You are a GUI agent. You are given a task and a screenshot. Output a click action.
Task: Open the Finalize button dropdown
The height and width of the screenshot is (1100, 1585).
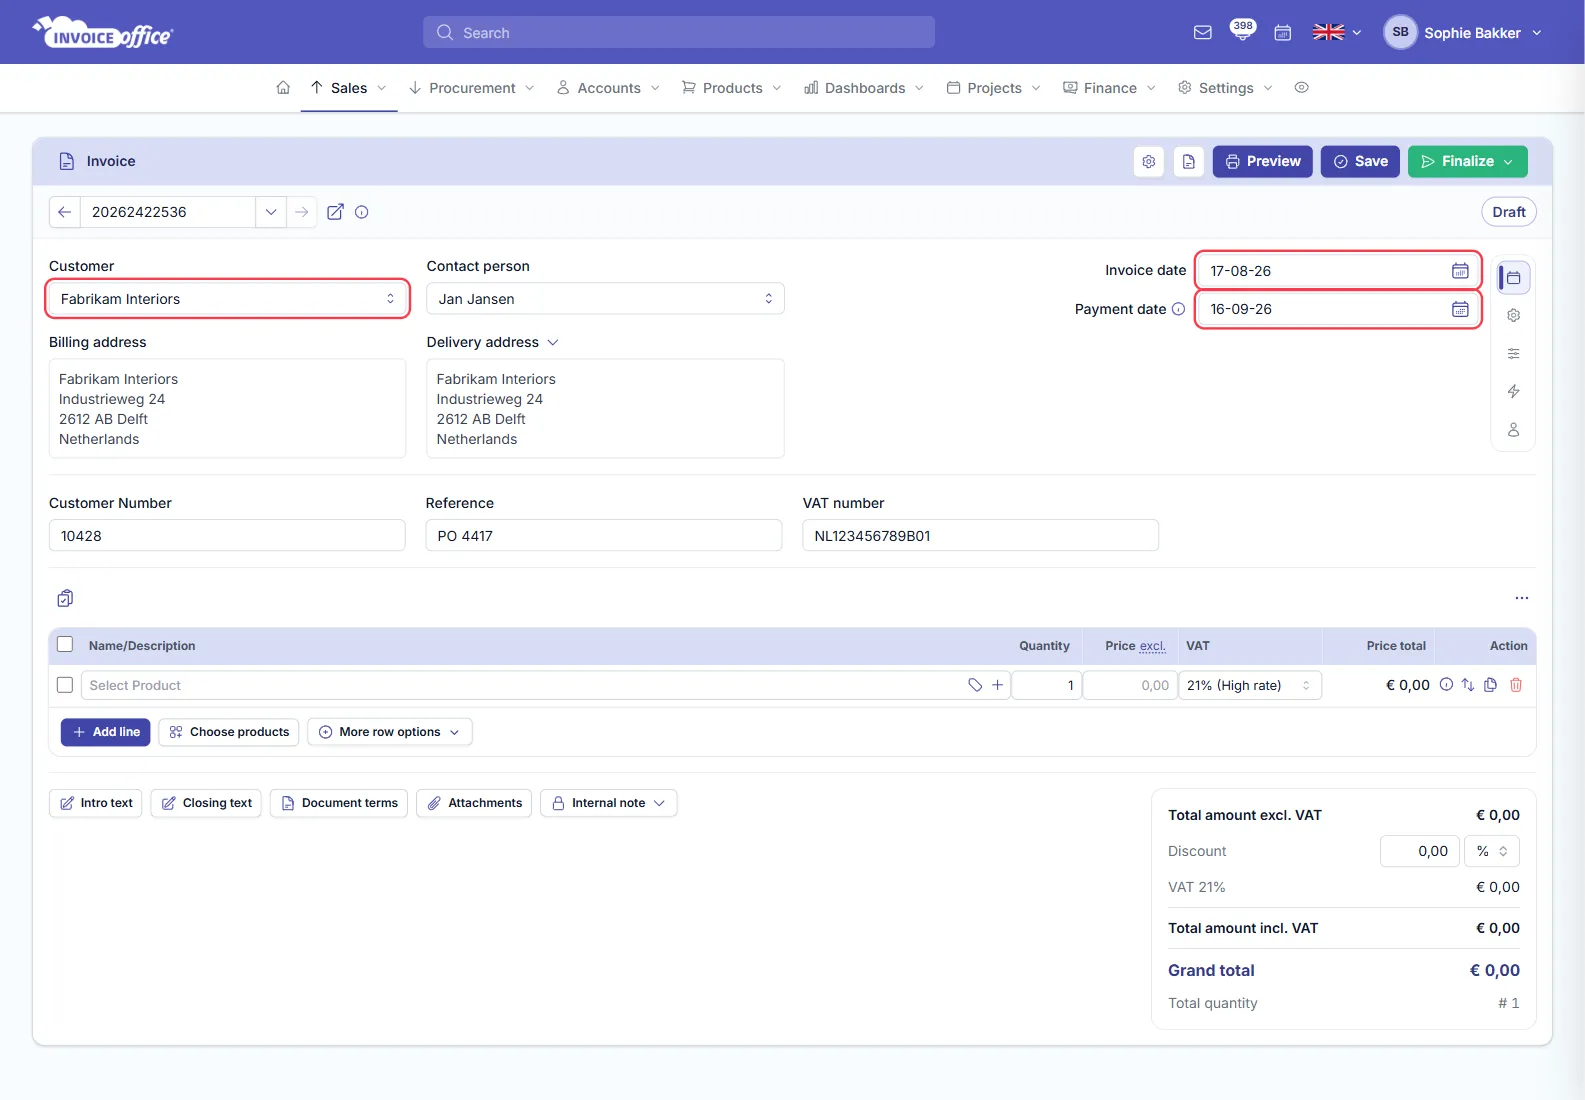coord(1508,162)
